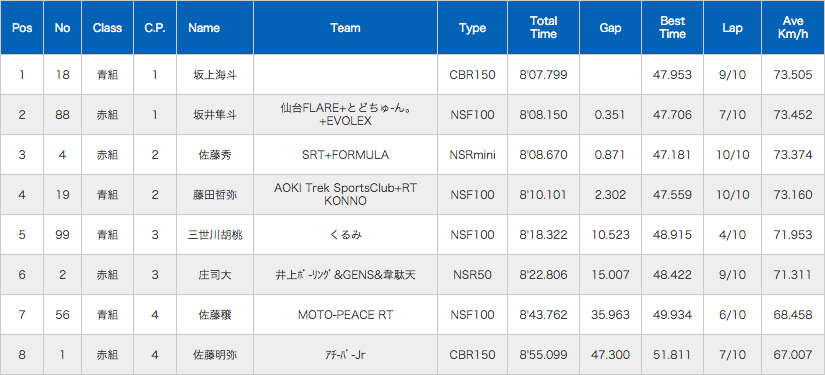The height and width of the screenshot is (375, 825).
Task: Click gap value 47.300
Action: point(610,354)
